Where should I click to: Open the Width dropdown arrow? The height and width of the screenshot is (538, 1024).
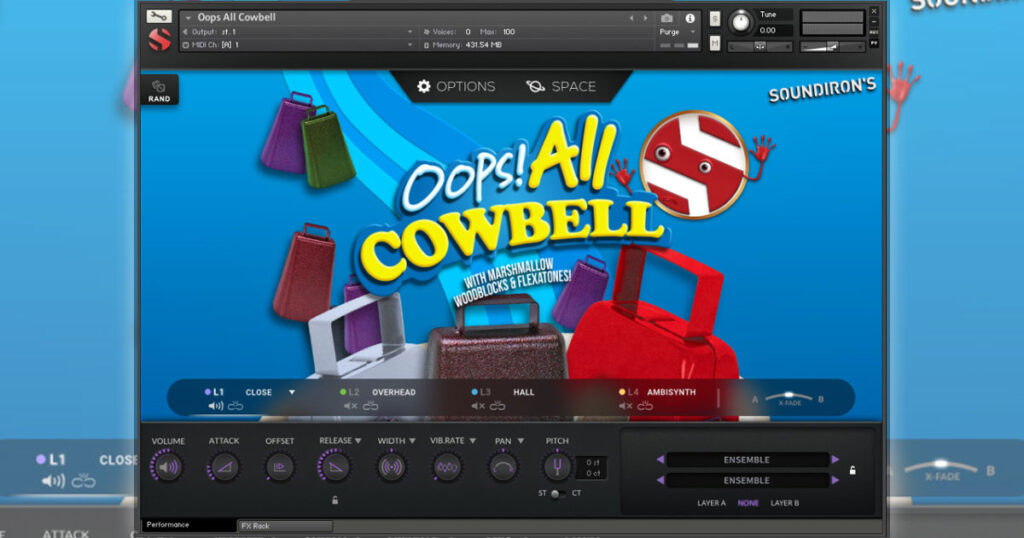(413, 441)
